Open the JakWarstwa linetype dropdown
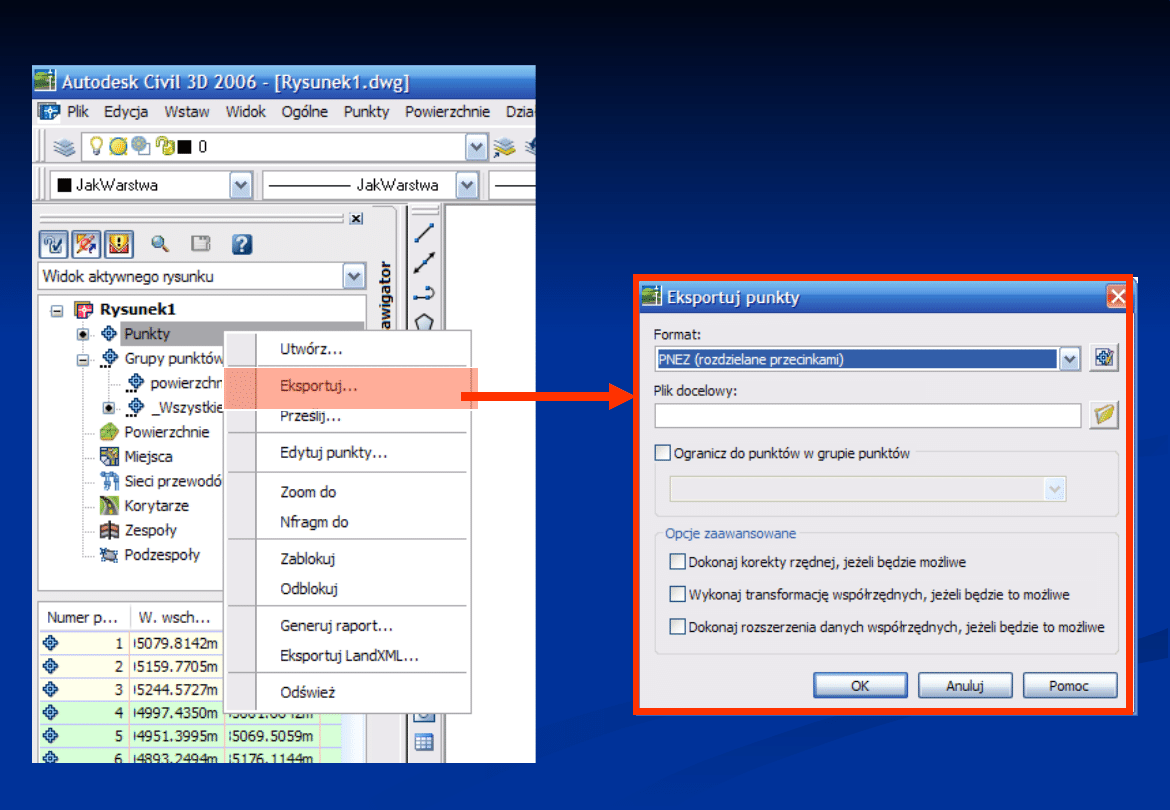 point(467,185)
